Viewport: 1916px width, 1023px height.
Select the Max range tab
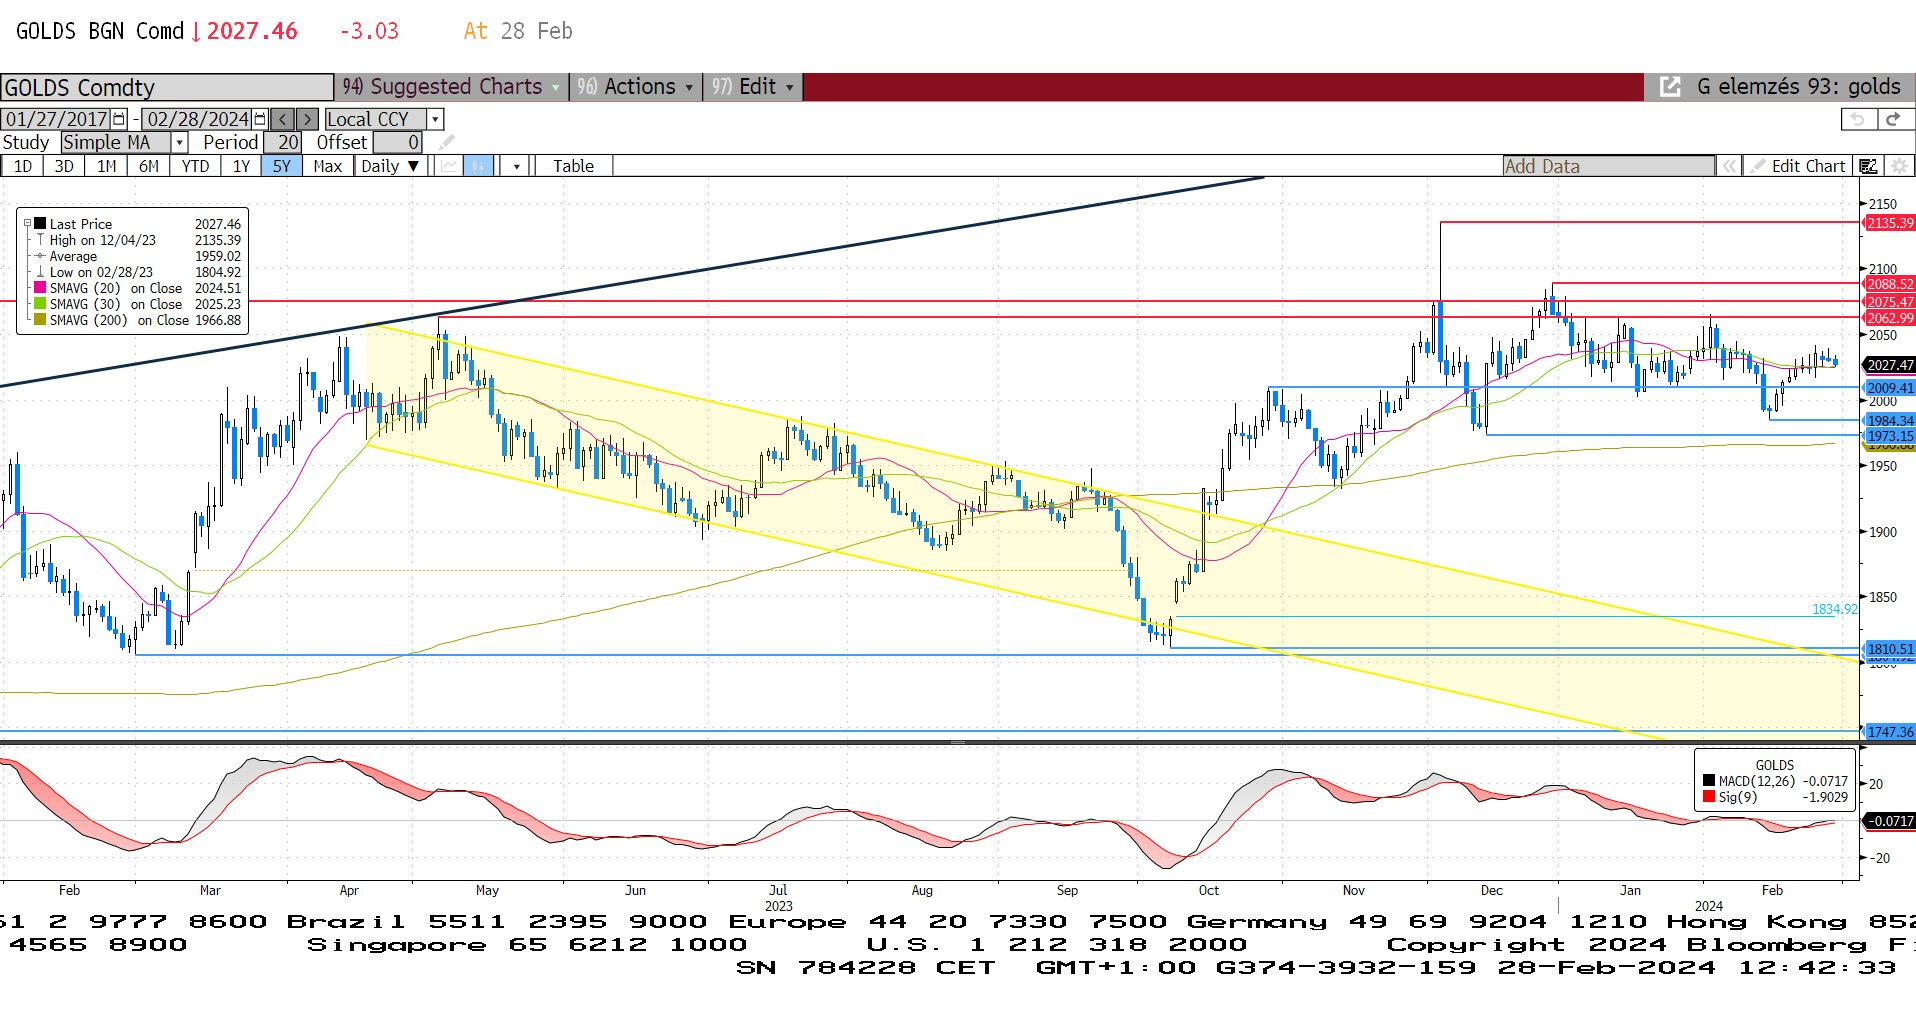[328, 166]
